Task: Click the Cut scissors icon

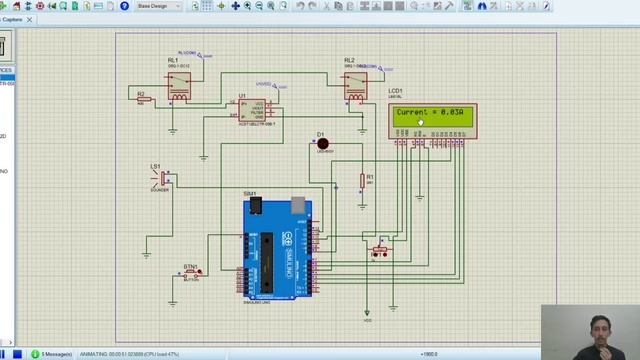Action: 327,6
